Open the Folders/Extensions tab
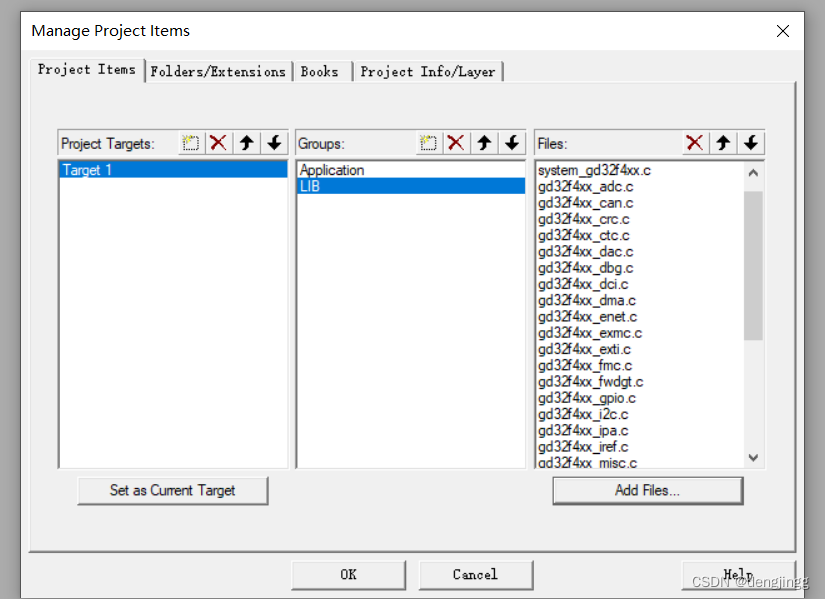This screenshot has width=825, height=599. pyautogui.click(x=218, y=72)
